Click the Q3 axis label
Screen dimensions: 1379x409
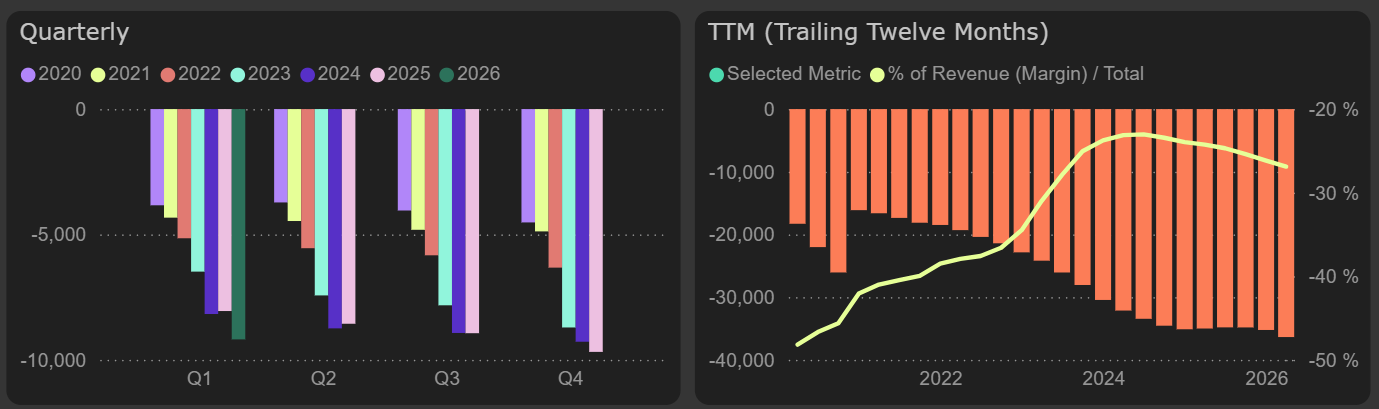446,379
